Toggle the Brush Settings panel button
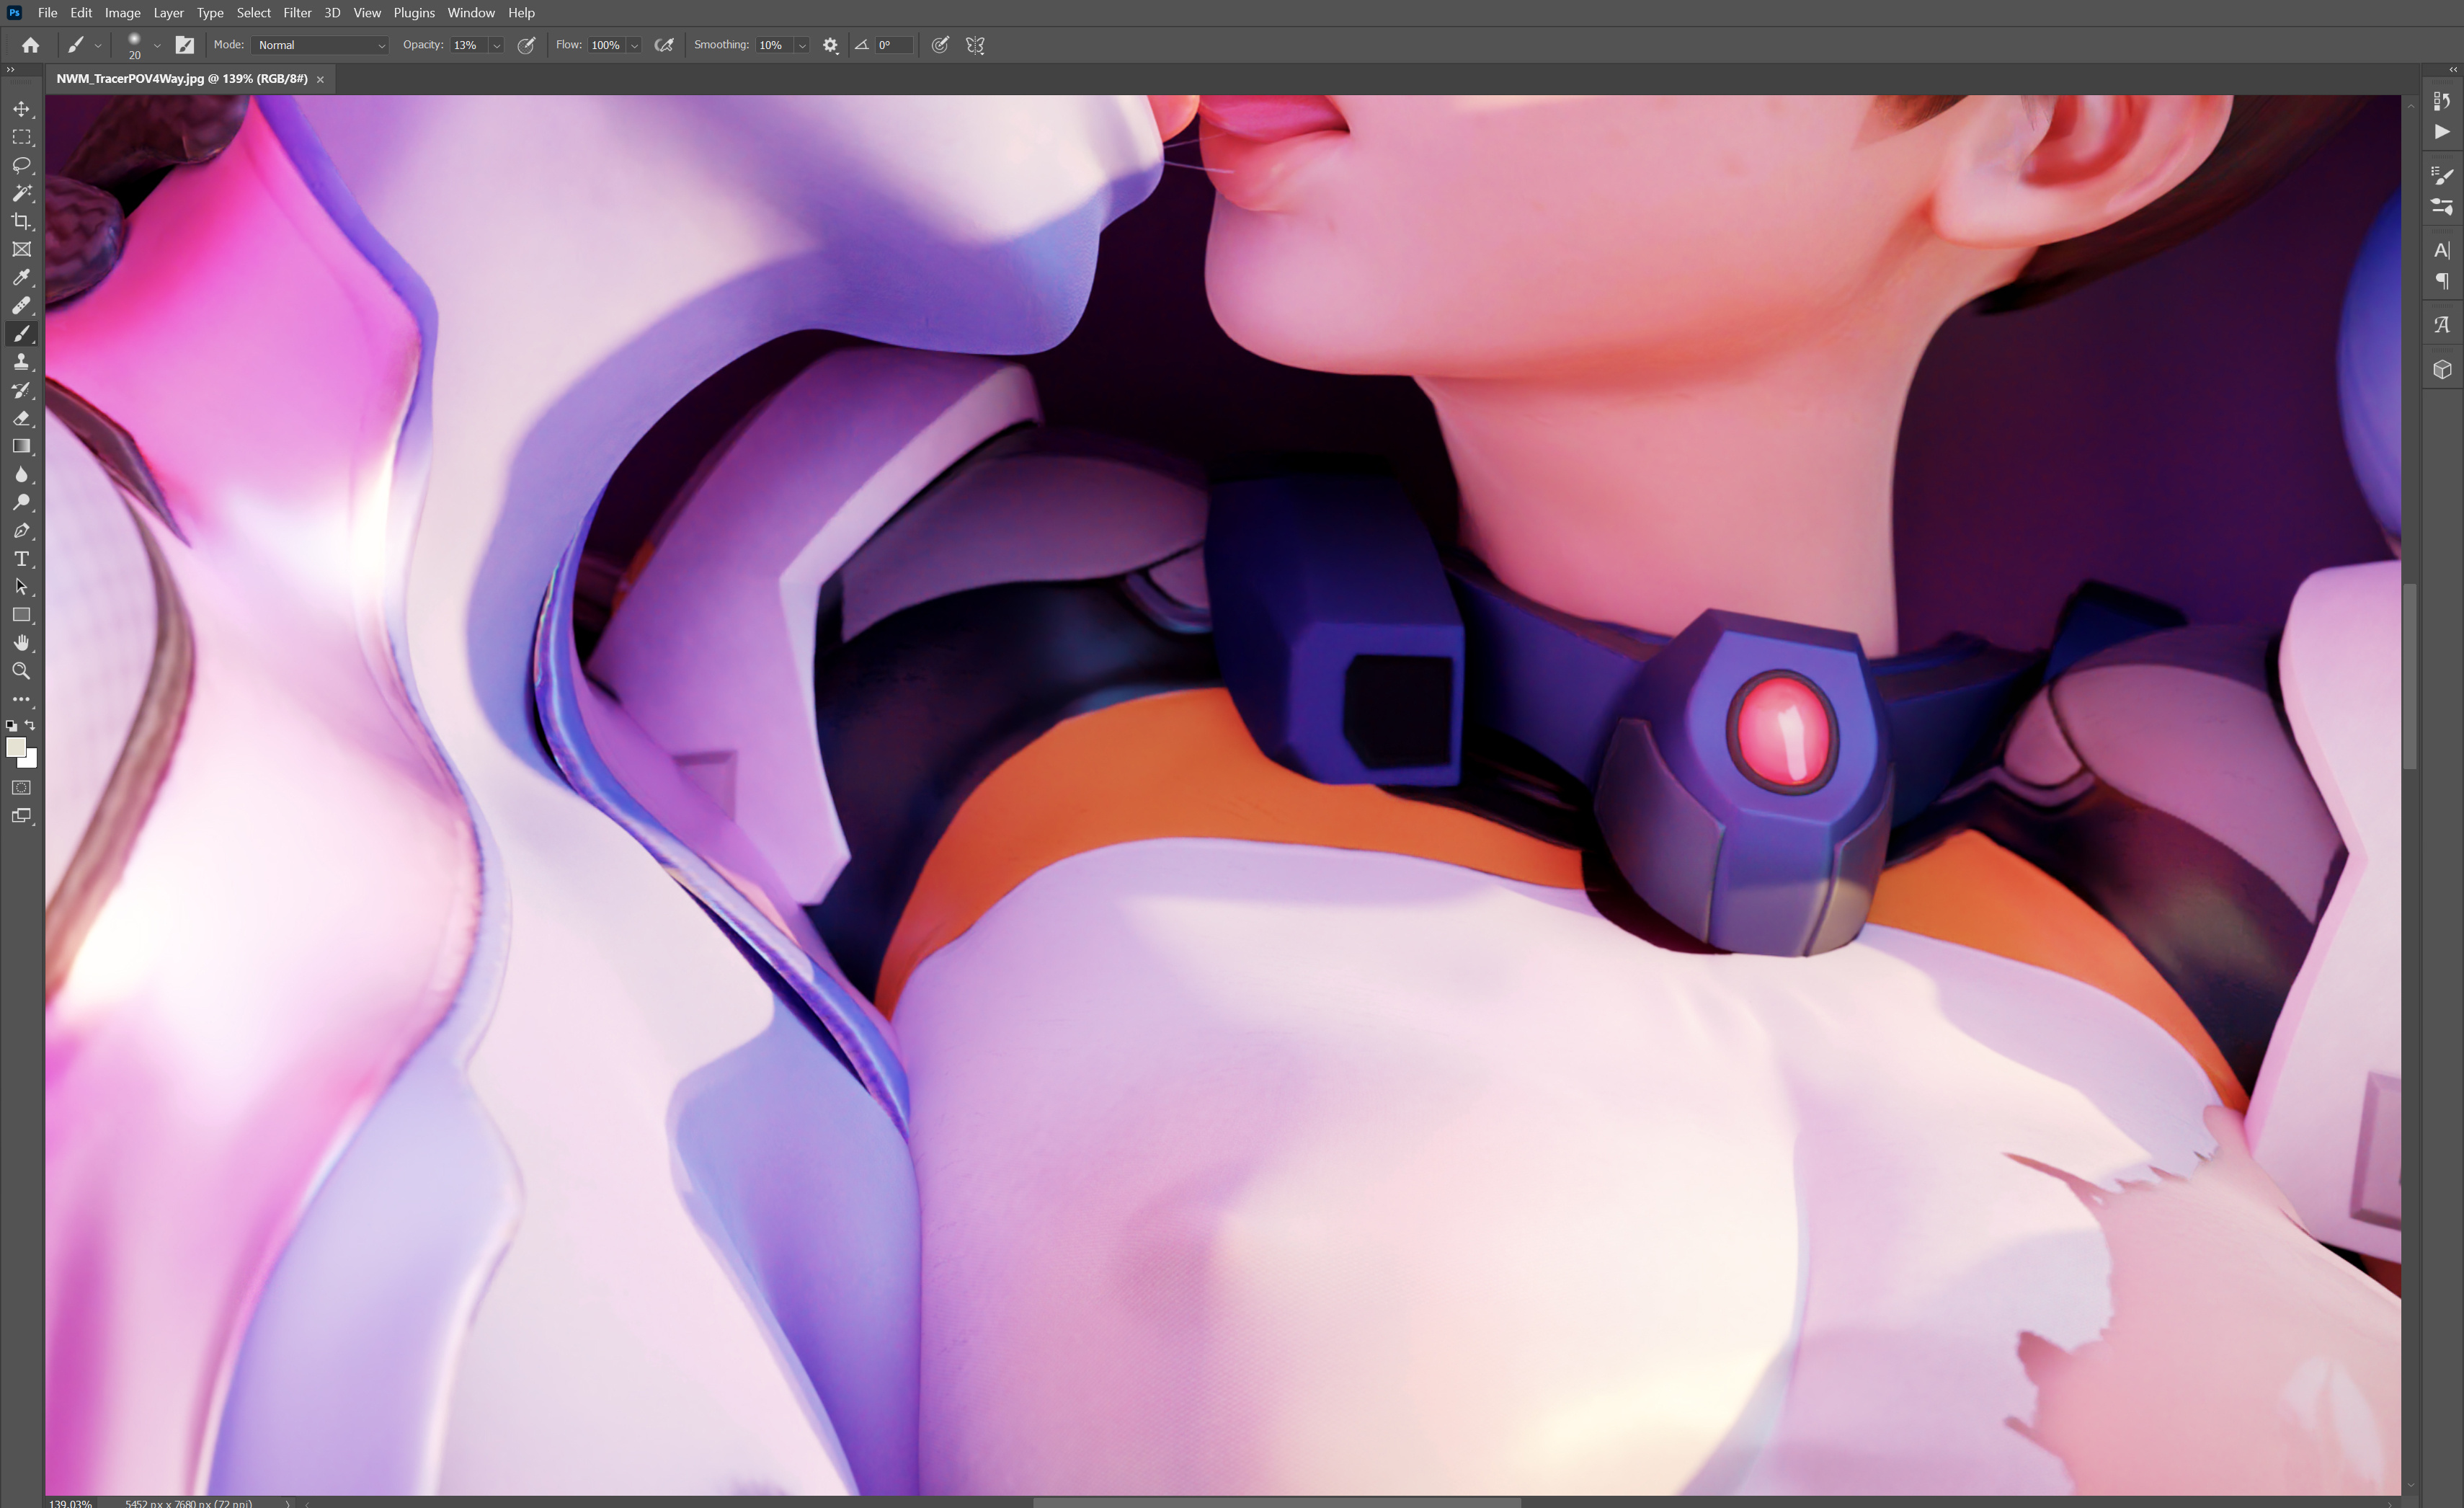 point(185,45)
